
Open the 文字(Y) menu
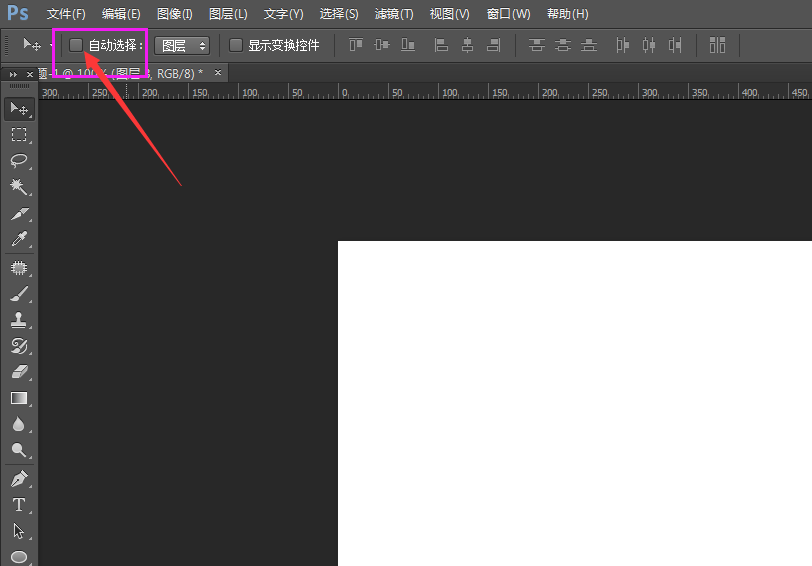[x=284, y=14]
